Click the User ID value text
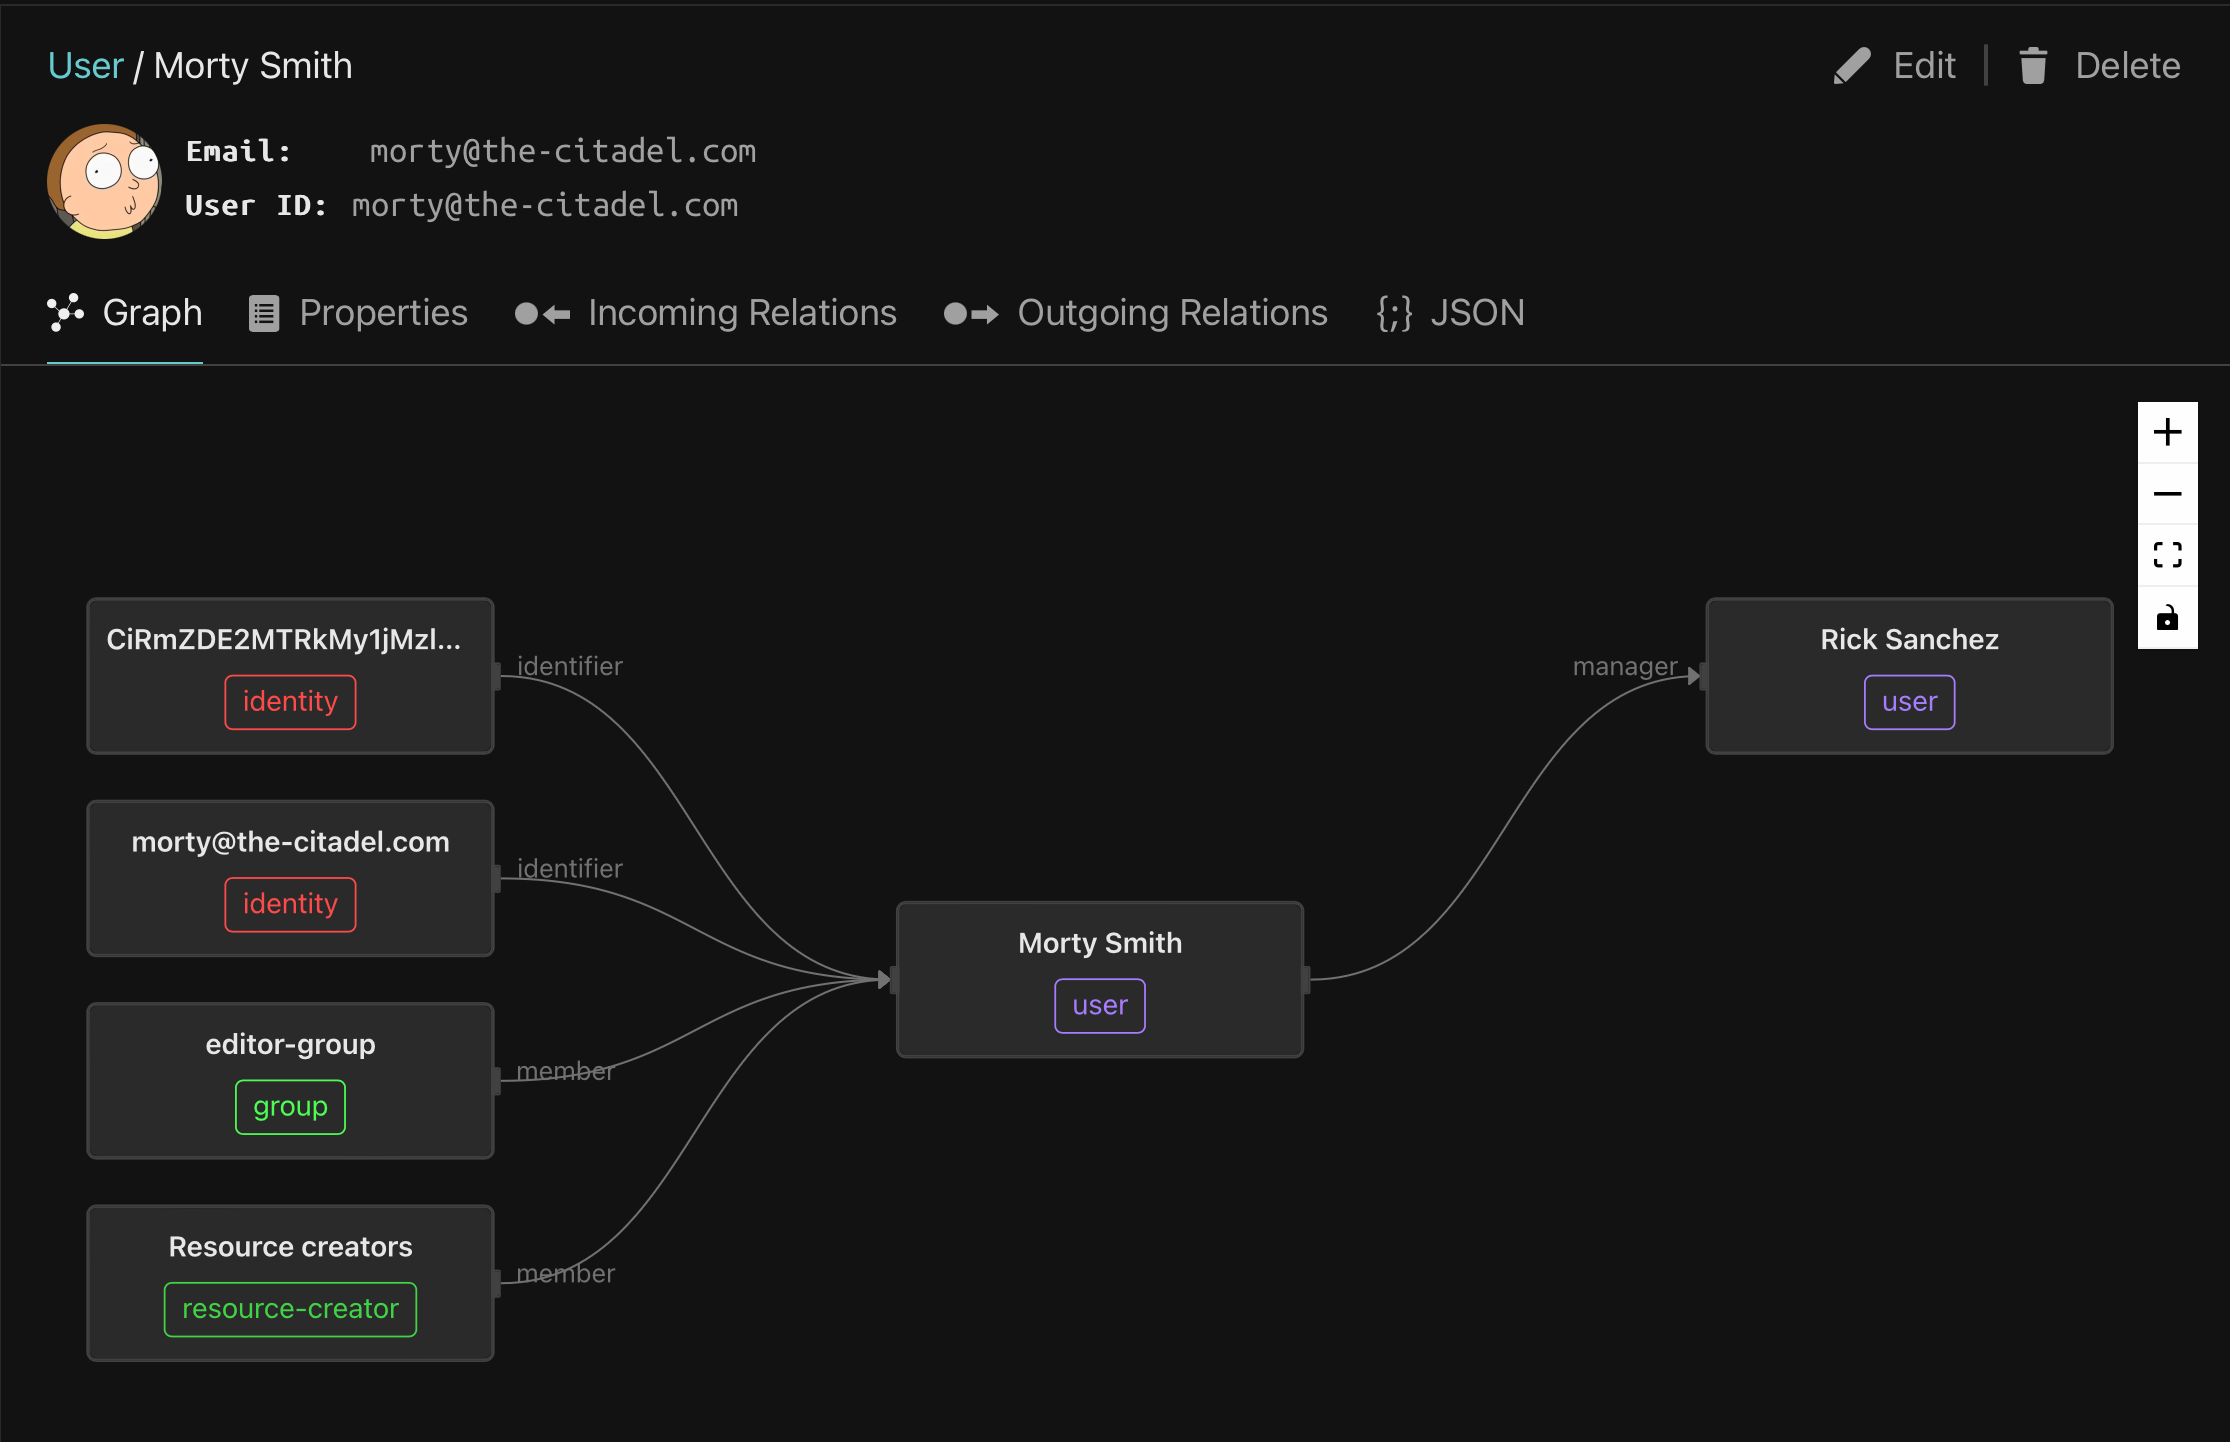 (x=545, y=205)
